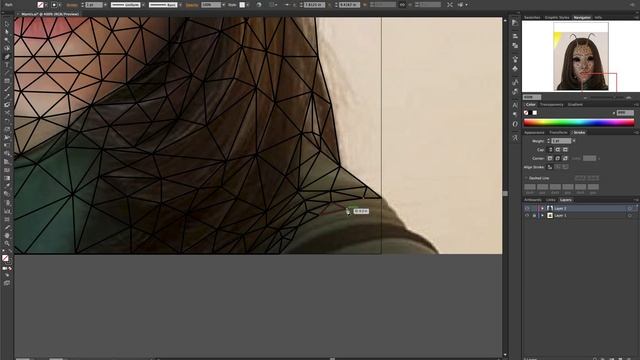
Task: Select the Selection tool (black arrow)
Action: [x=7, y=24]
